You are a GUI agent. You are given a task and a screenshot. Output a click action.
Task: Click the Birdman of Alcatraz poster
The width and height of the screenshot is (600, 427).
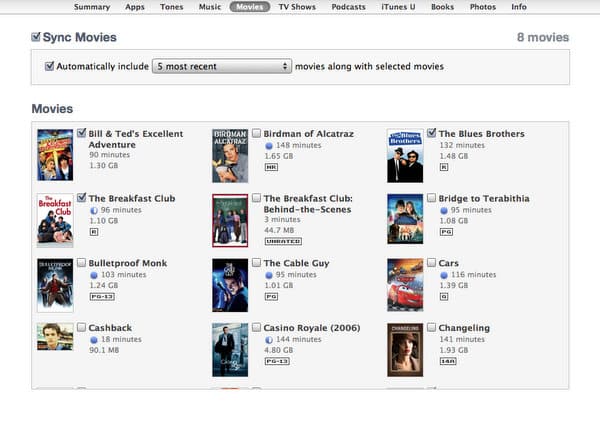[x=230, y=156]
